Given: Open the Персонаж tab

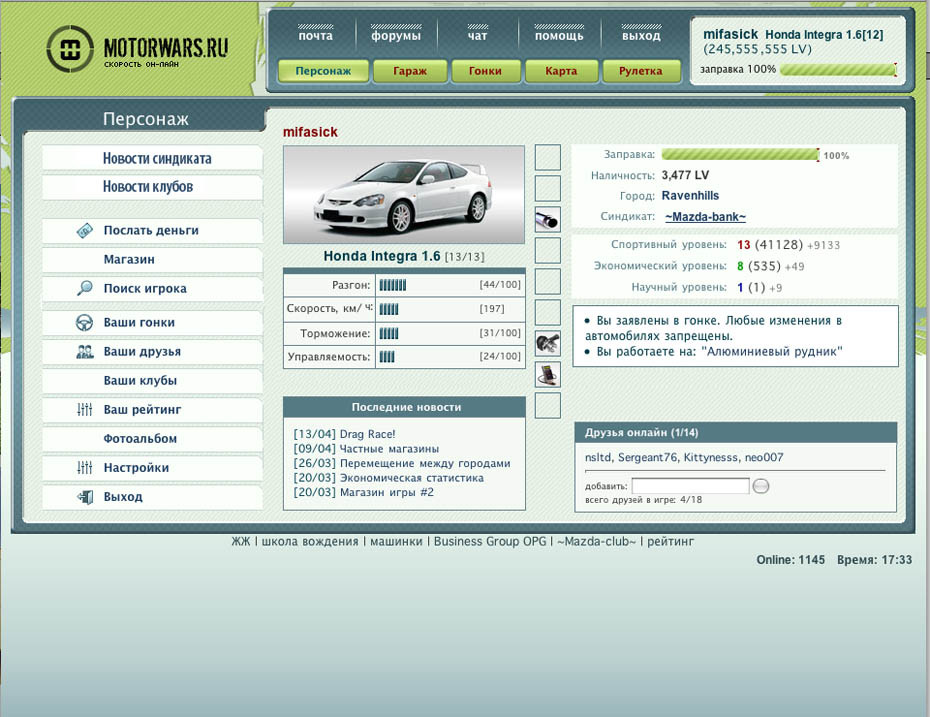Looking at the screenshot, I should pos(323,71).
